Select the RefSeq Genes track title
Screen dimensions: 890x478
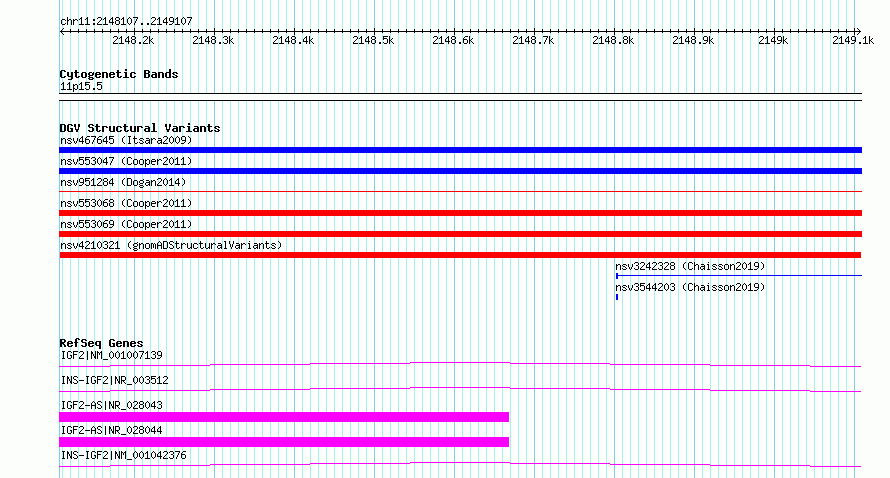[101, 343]
